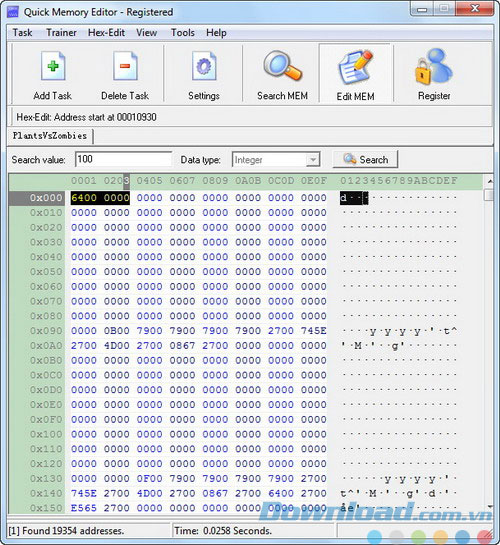The height and width of the screenshot is (545, 500).
Task: Open Settings via the gear document icon
Action: pos(204,66)
